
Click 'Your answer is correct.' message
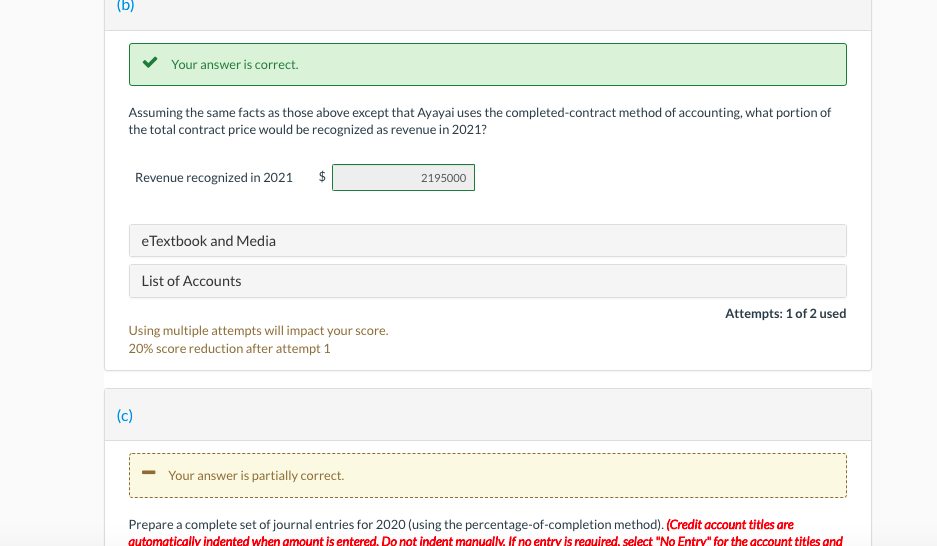(234, 65)
